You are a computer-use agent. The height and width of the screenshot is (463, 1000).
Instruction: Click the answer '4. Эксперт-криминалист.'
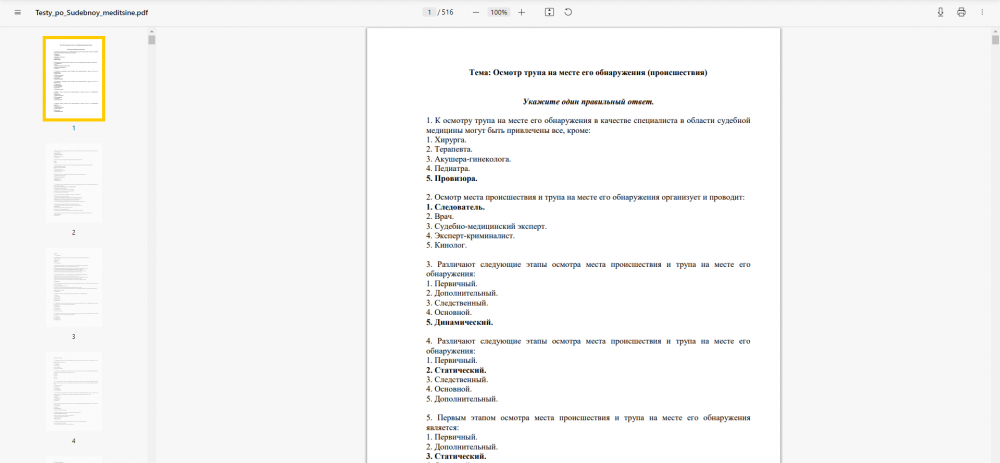(470, 236)
